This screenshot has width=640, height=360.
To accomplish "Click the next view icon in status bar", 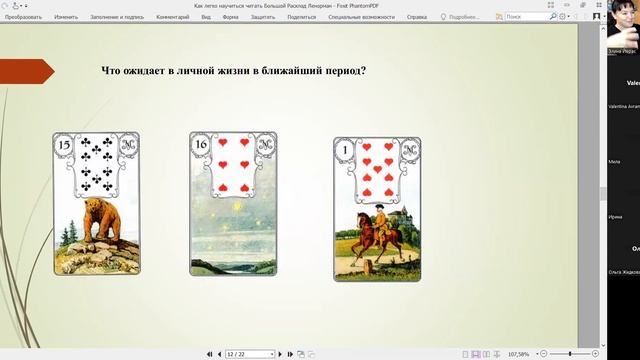I will [311, 354].
